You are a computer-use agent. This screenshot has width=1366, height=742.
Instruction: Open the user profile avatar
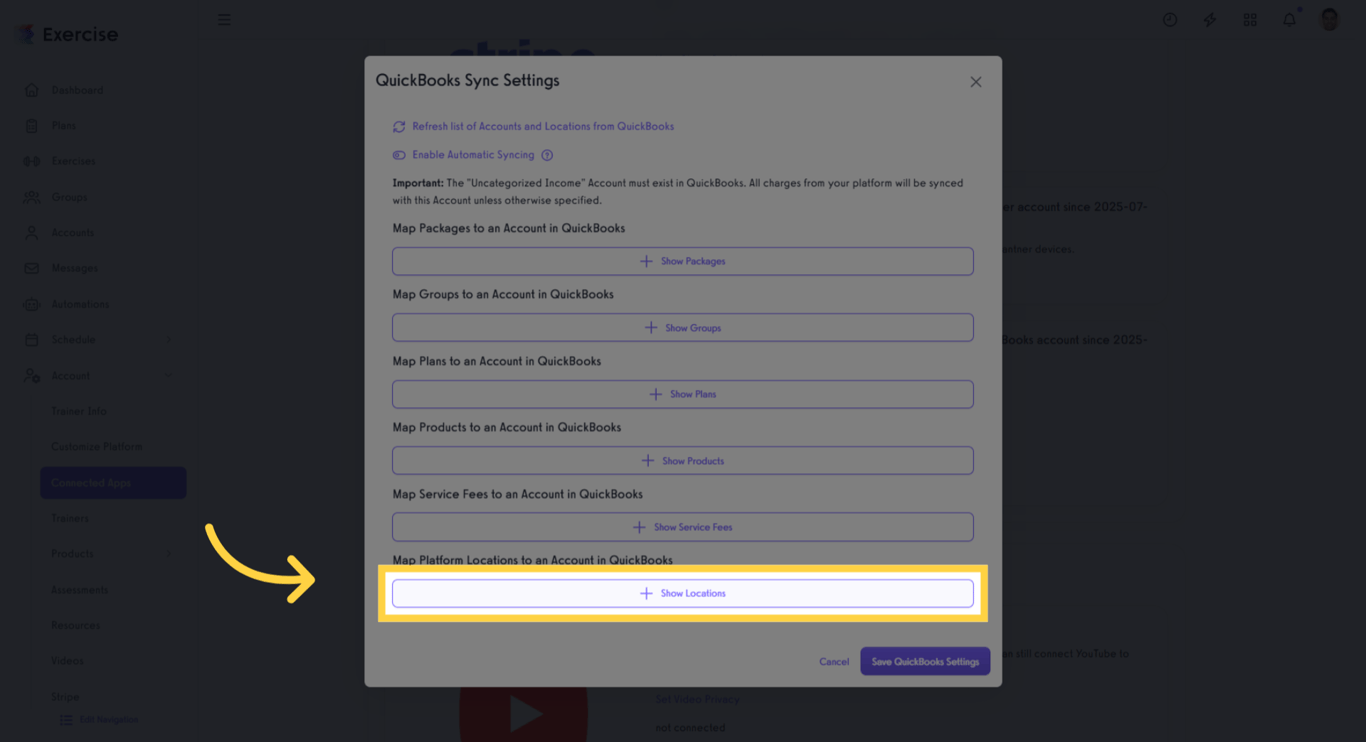(1329, 20)
